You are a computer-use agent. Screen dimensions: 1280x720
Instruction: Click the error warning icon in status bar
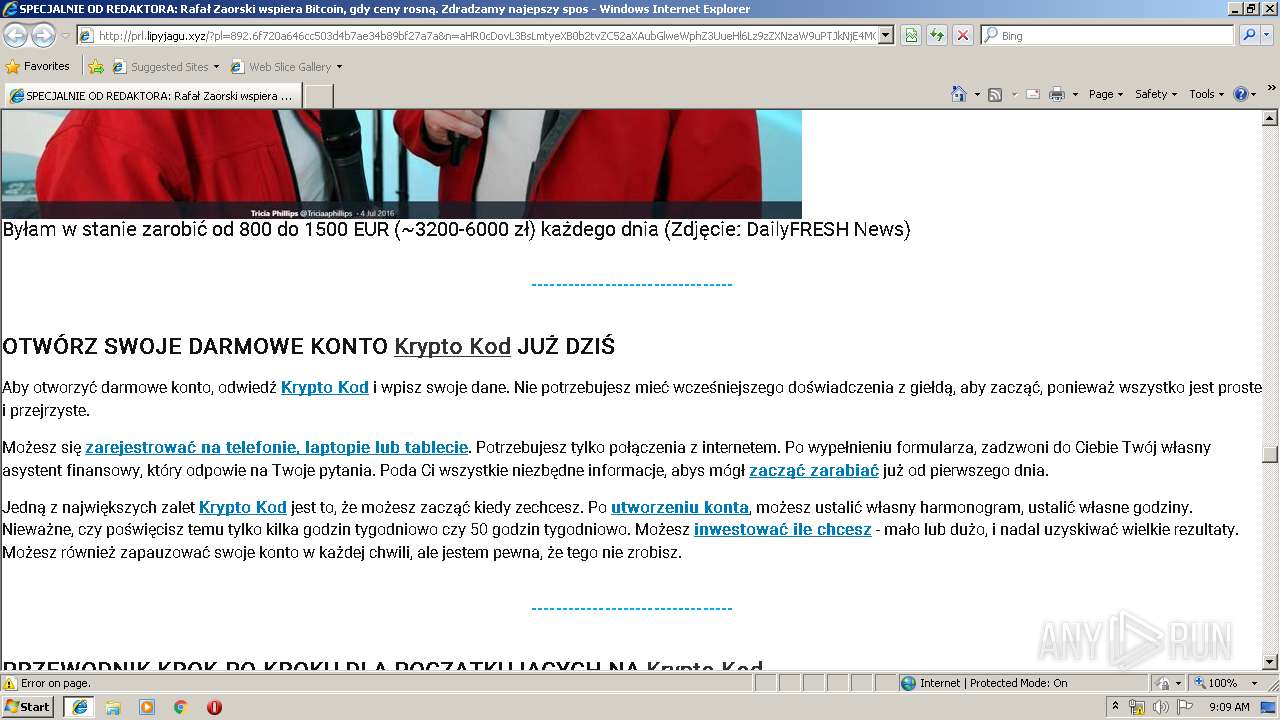pyautogui.click(x=10, y=683)
